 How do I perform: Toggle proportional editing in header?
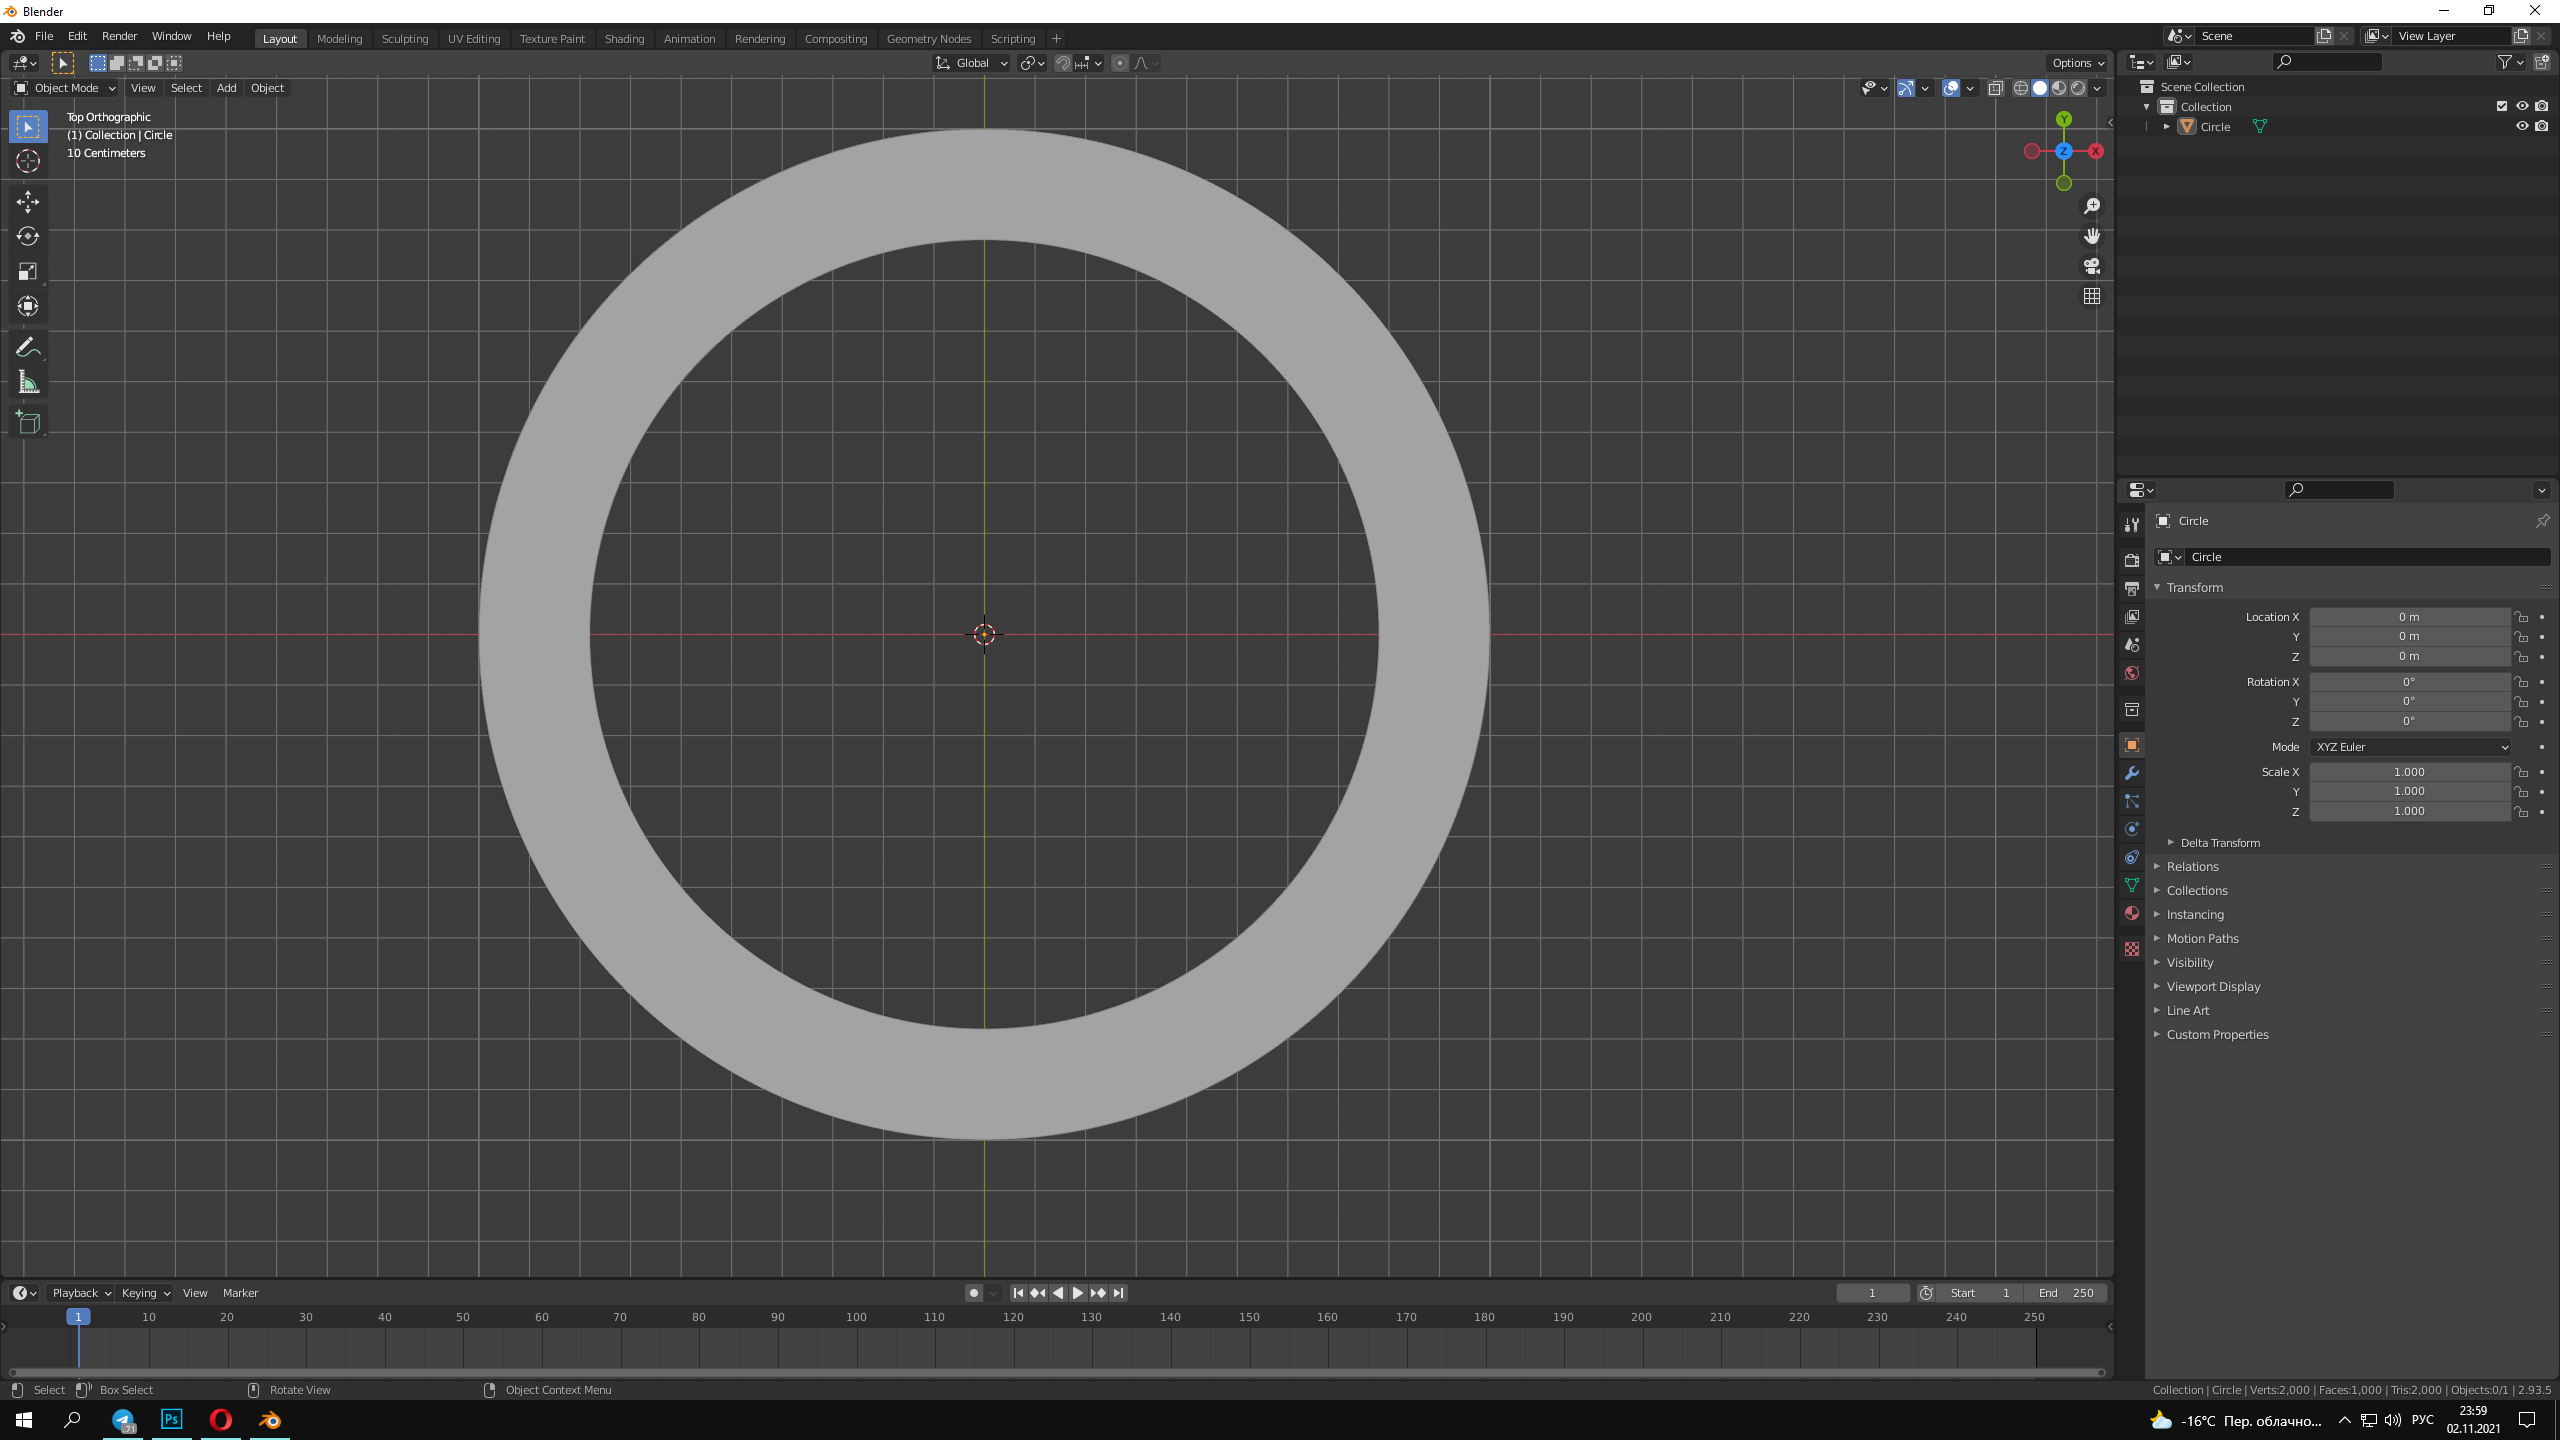pos(1119,63)
